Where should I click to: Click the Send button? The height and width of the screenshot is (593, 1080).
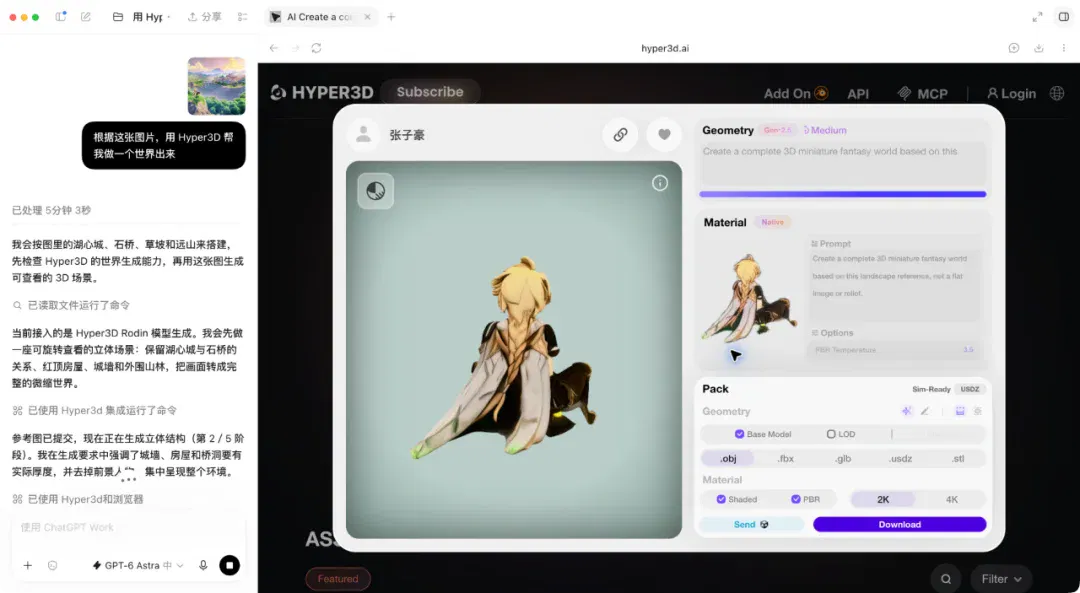[751, 524]
